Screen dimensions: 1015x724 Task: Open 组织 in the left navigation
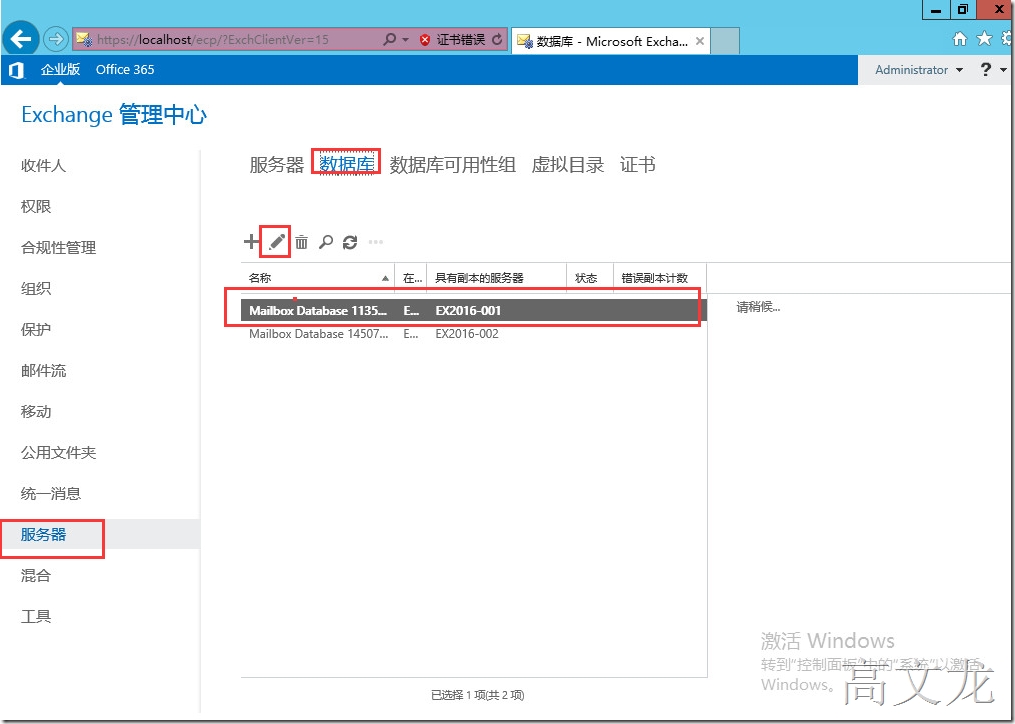point(36,289)
